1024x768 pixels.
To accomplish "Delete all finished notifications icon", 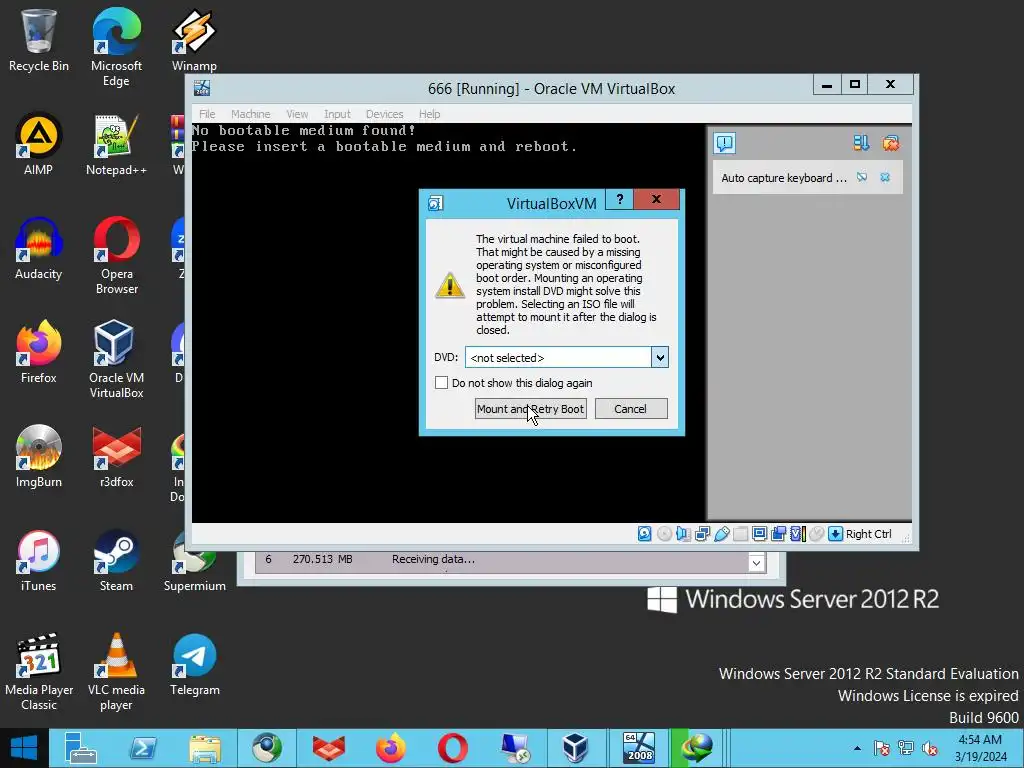I will [x=891, y=143].
